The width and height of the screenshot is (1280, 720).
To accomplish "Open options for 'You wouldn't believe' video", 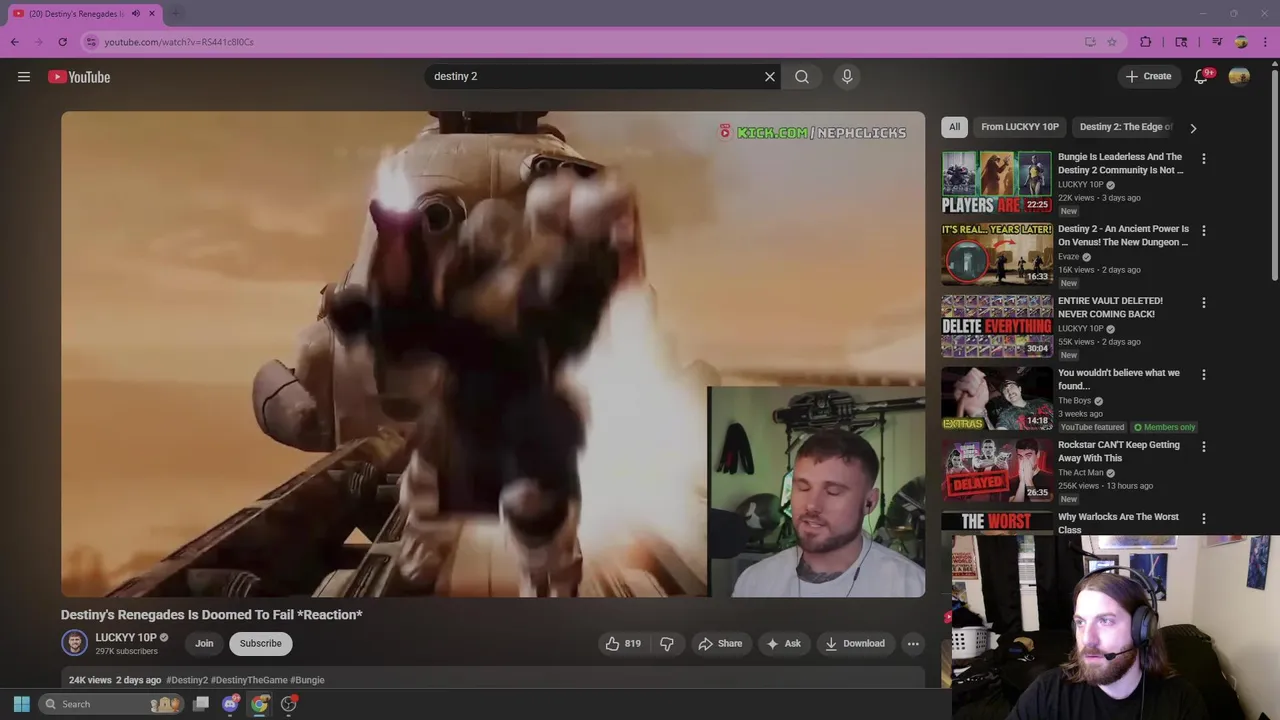I will coord(1203,375).
